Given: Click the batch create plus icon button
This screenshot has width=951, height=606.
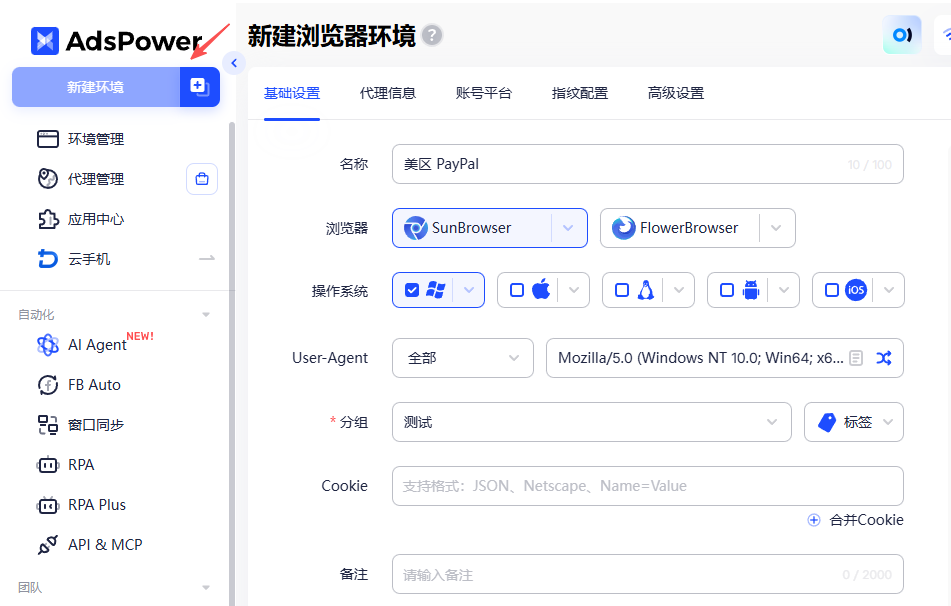Looking at the screenshot, I should pyautogui.click(x=200, y=87).
